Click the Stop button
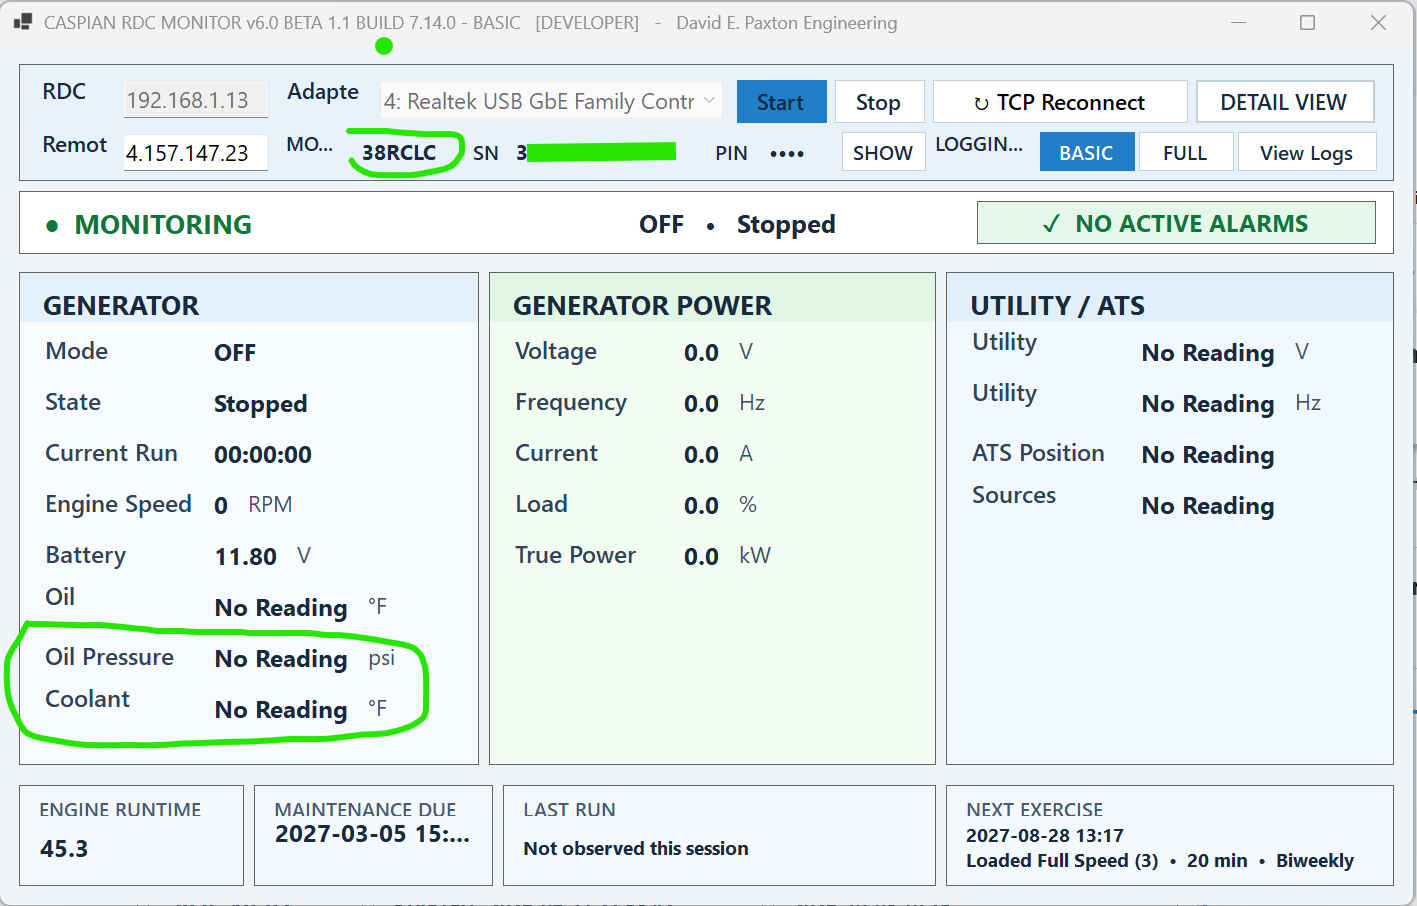Screen dimensions: 1417x906 [878, 102]
